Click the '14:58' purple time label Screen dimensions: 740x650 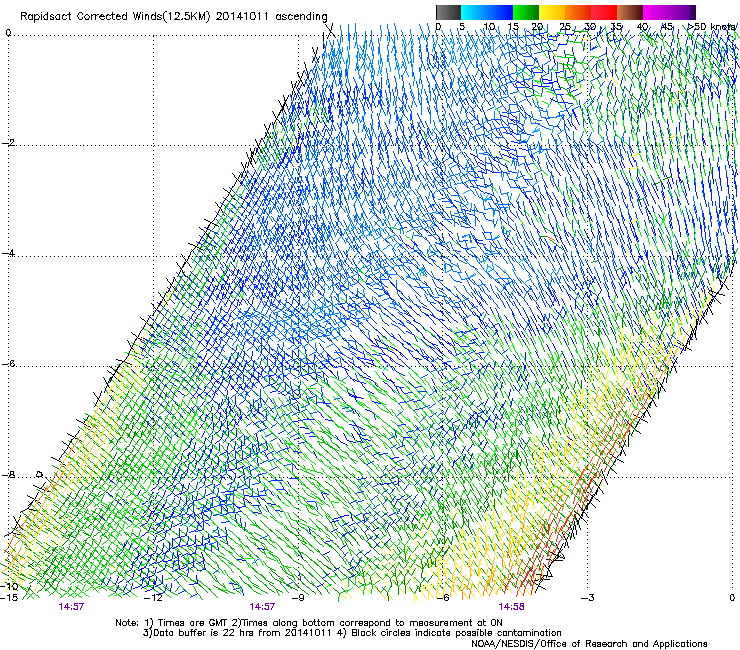pos(512,607)
